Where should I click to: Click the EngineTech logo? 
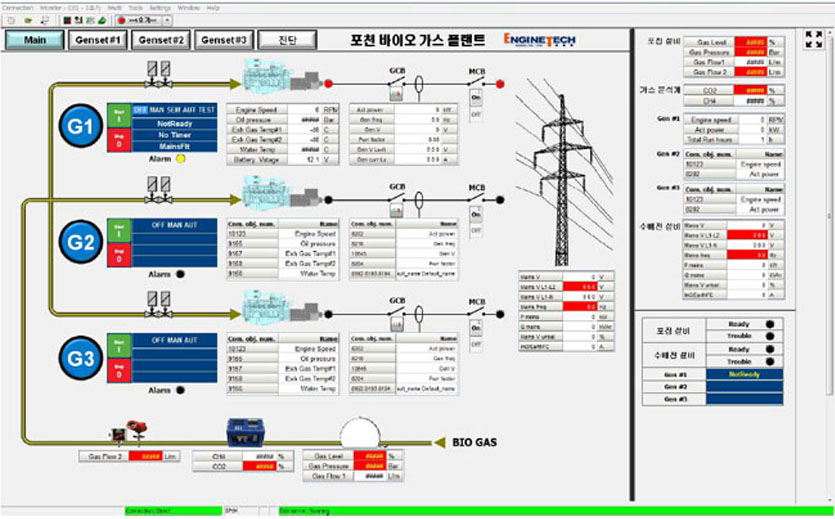[540, 40]
